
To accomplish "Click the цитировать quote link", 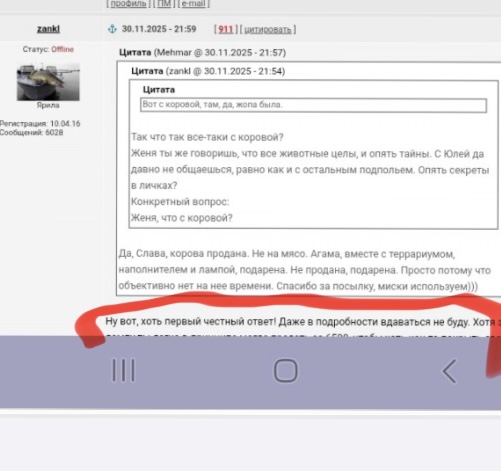I will [268, 30].
